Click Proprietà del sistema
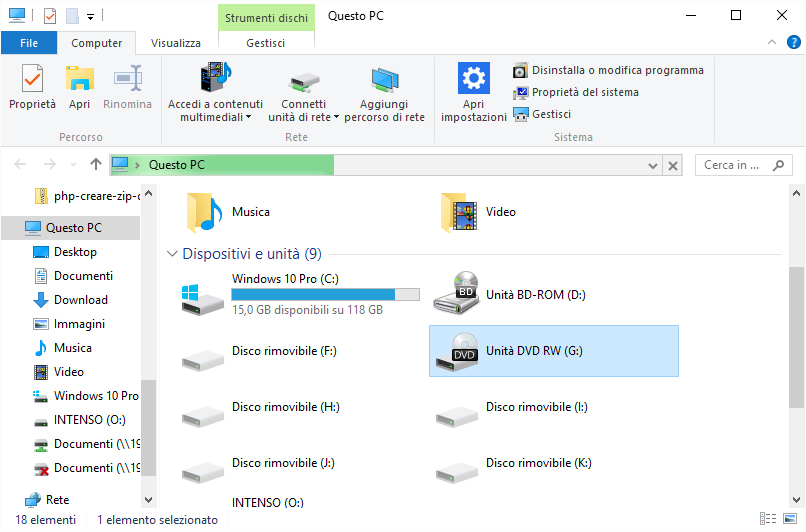 (576, 93)
